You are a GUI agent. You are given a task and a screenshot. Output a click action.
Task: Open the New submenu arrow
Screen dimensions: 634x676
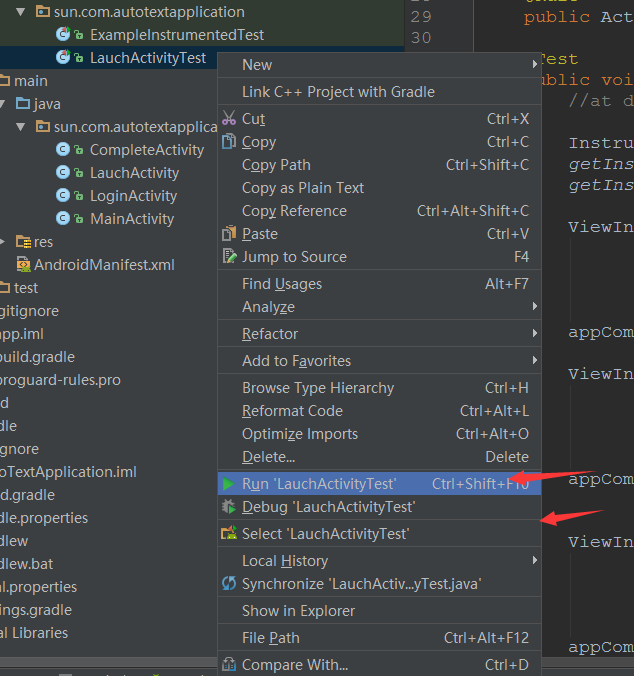534,64
